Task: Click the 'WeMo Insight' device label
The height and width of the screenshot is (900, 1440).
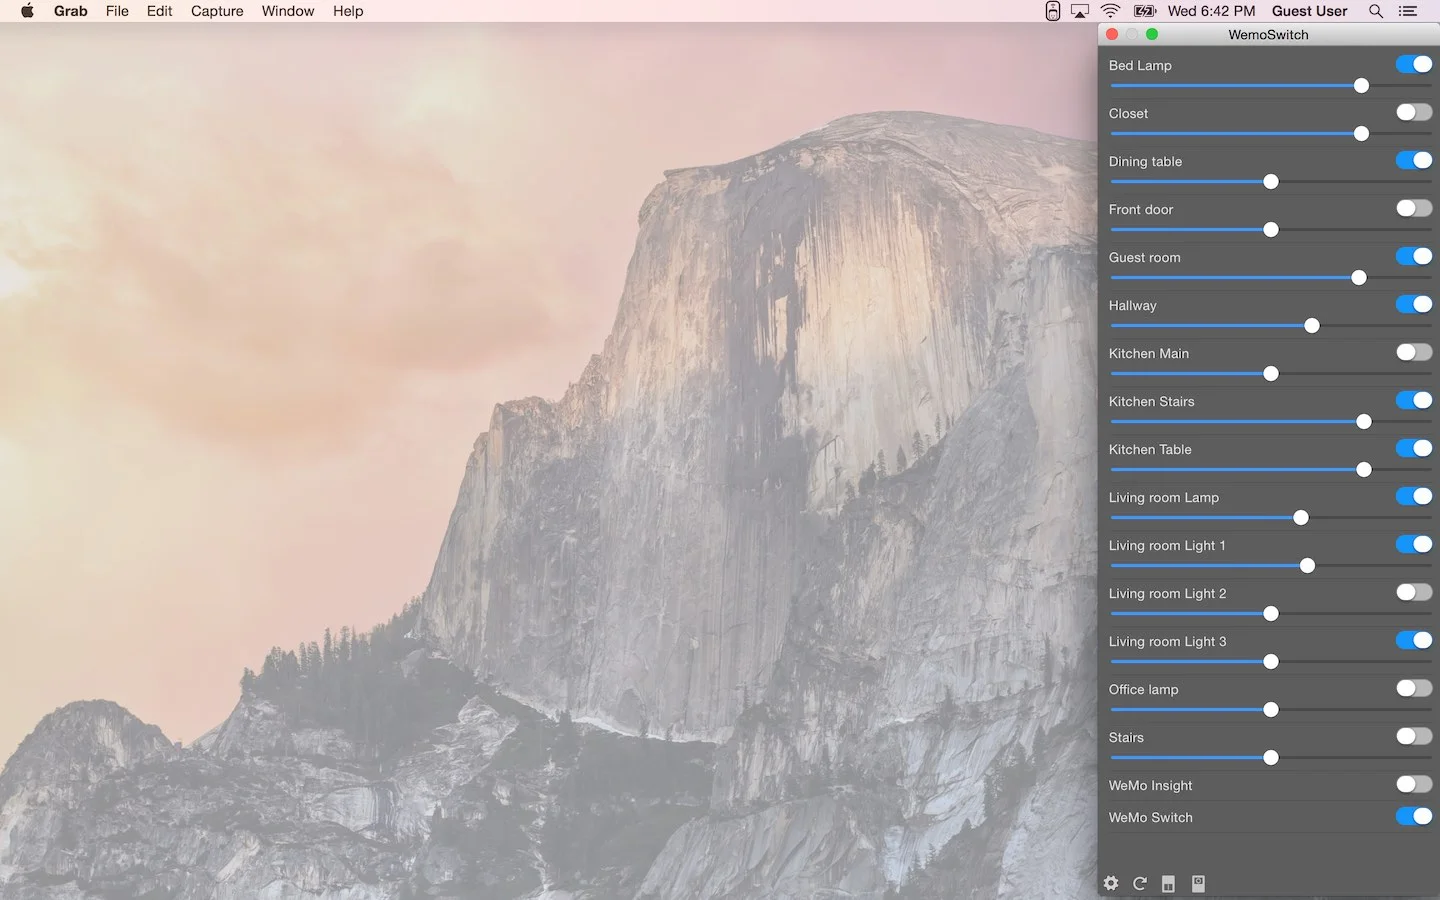Action: [1150, 785]
